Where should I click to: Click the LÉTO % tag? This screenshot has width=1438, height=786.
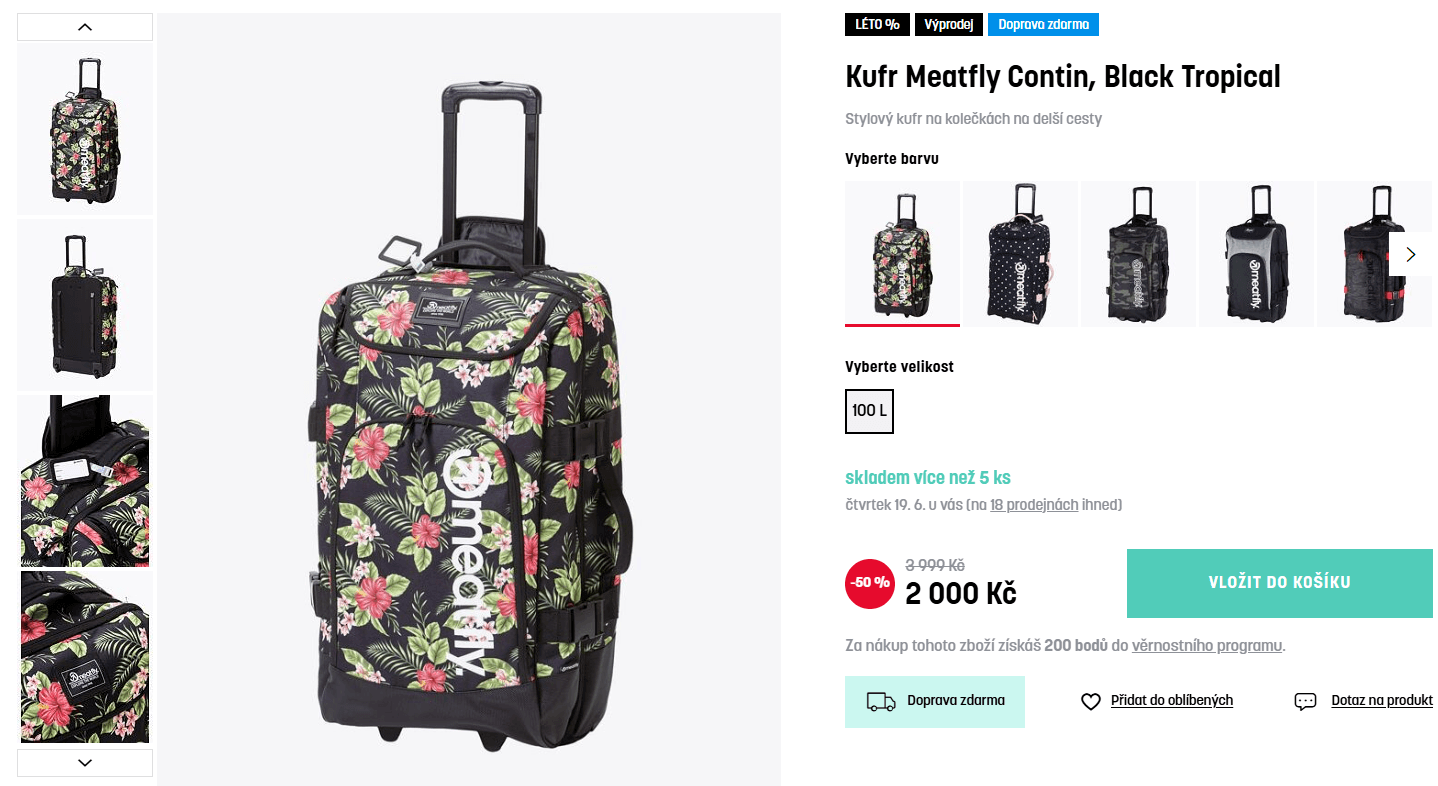[x=877, y=25]
